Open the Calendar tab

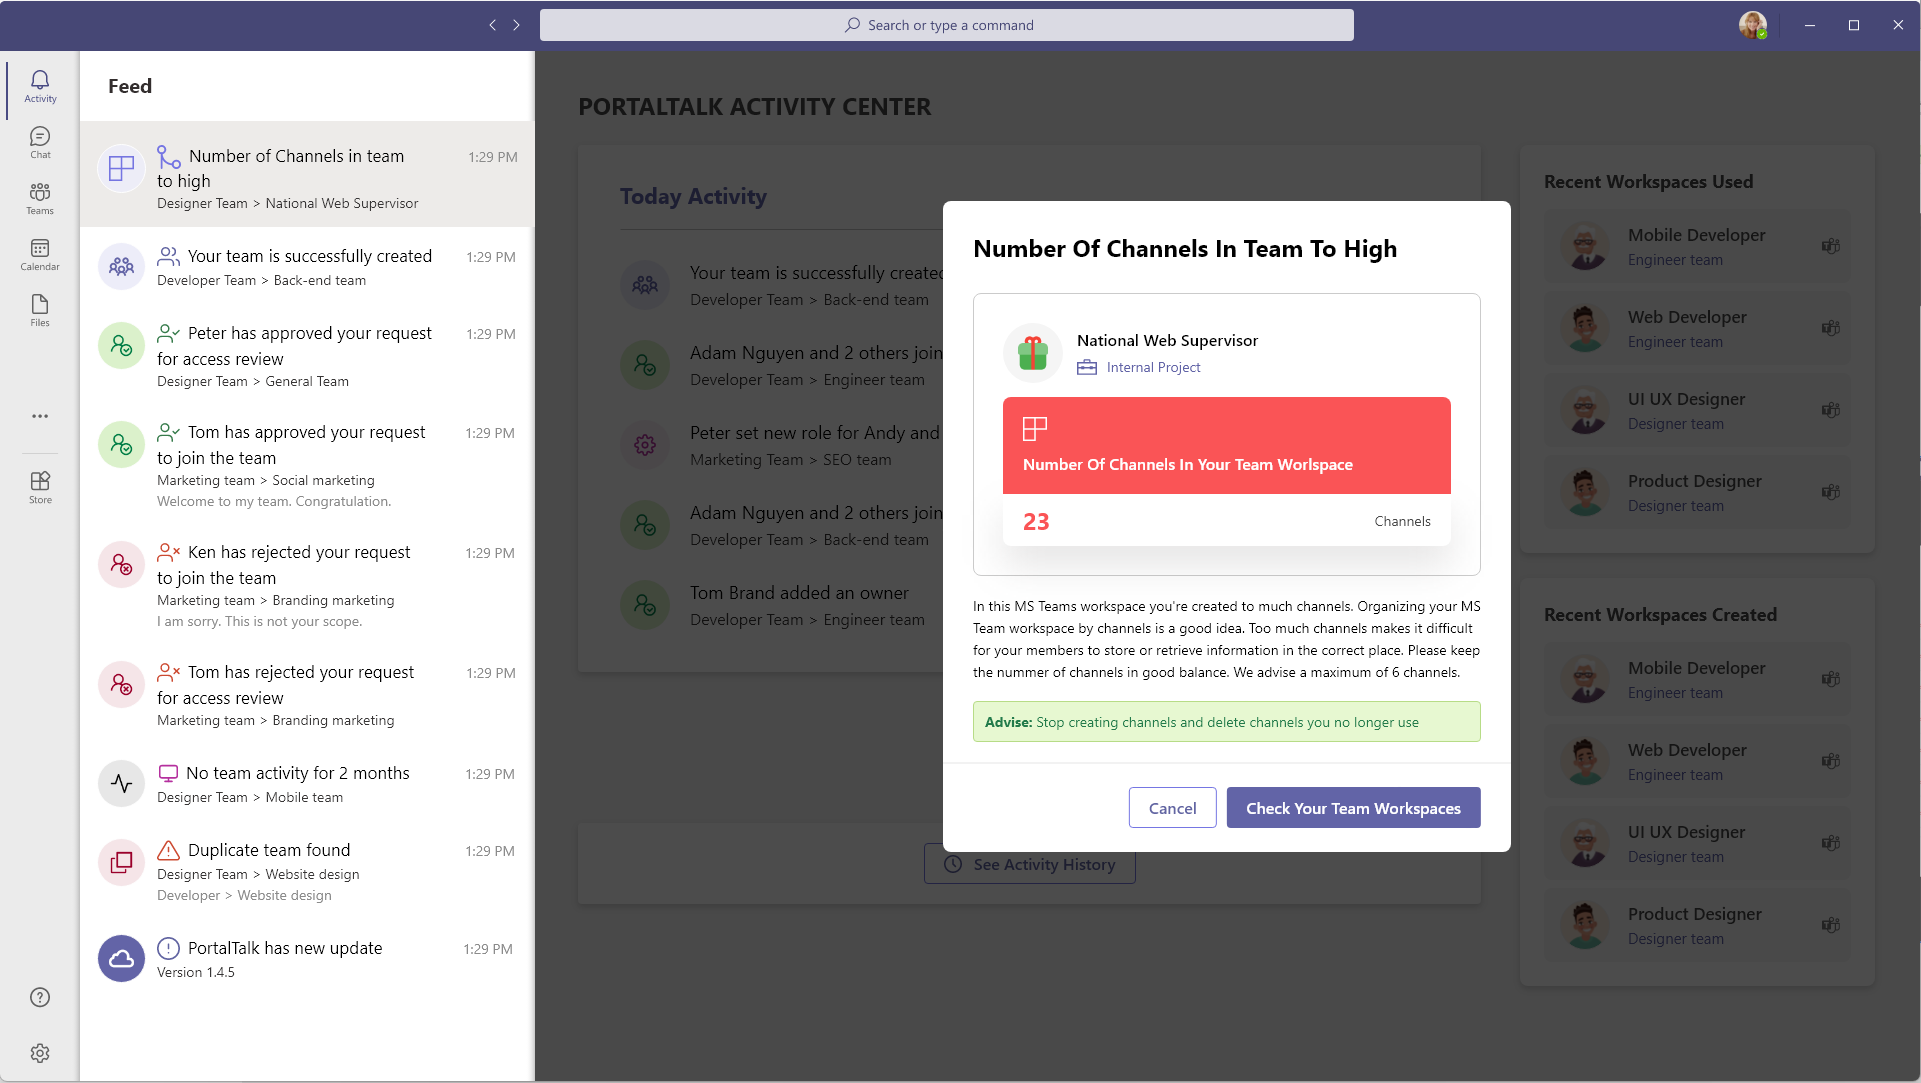[40, 255]
